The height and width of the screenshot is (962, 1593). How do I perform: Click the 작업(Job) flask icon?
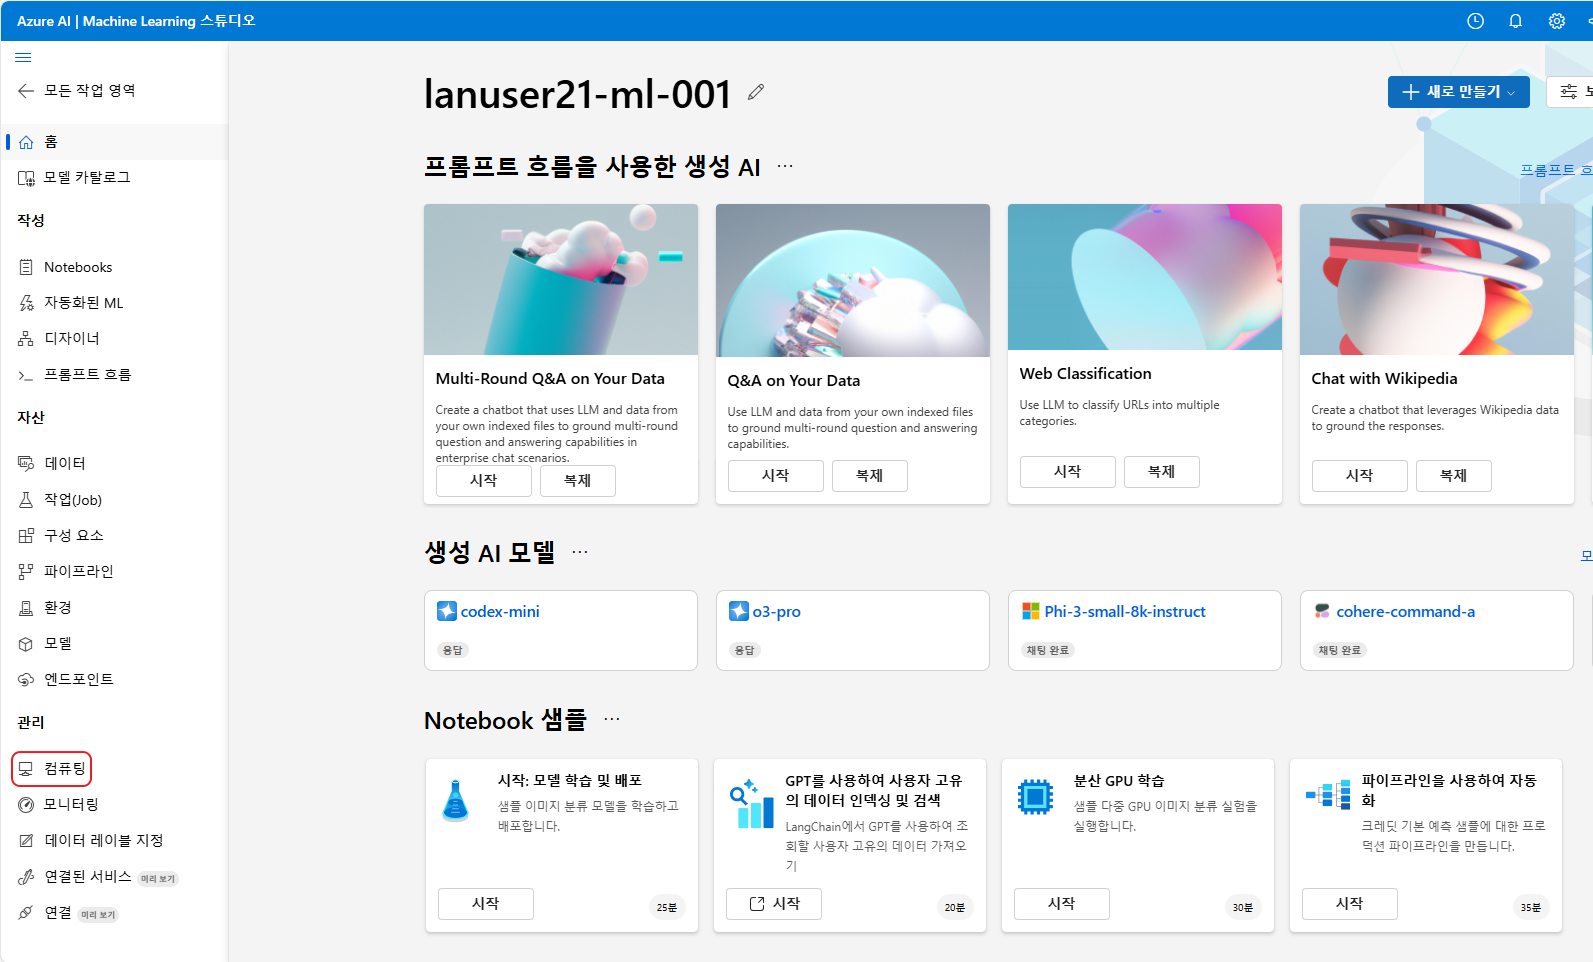[x=26, y=500]
